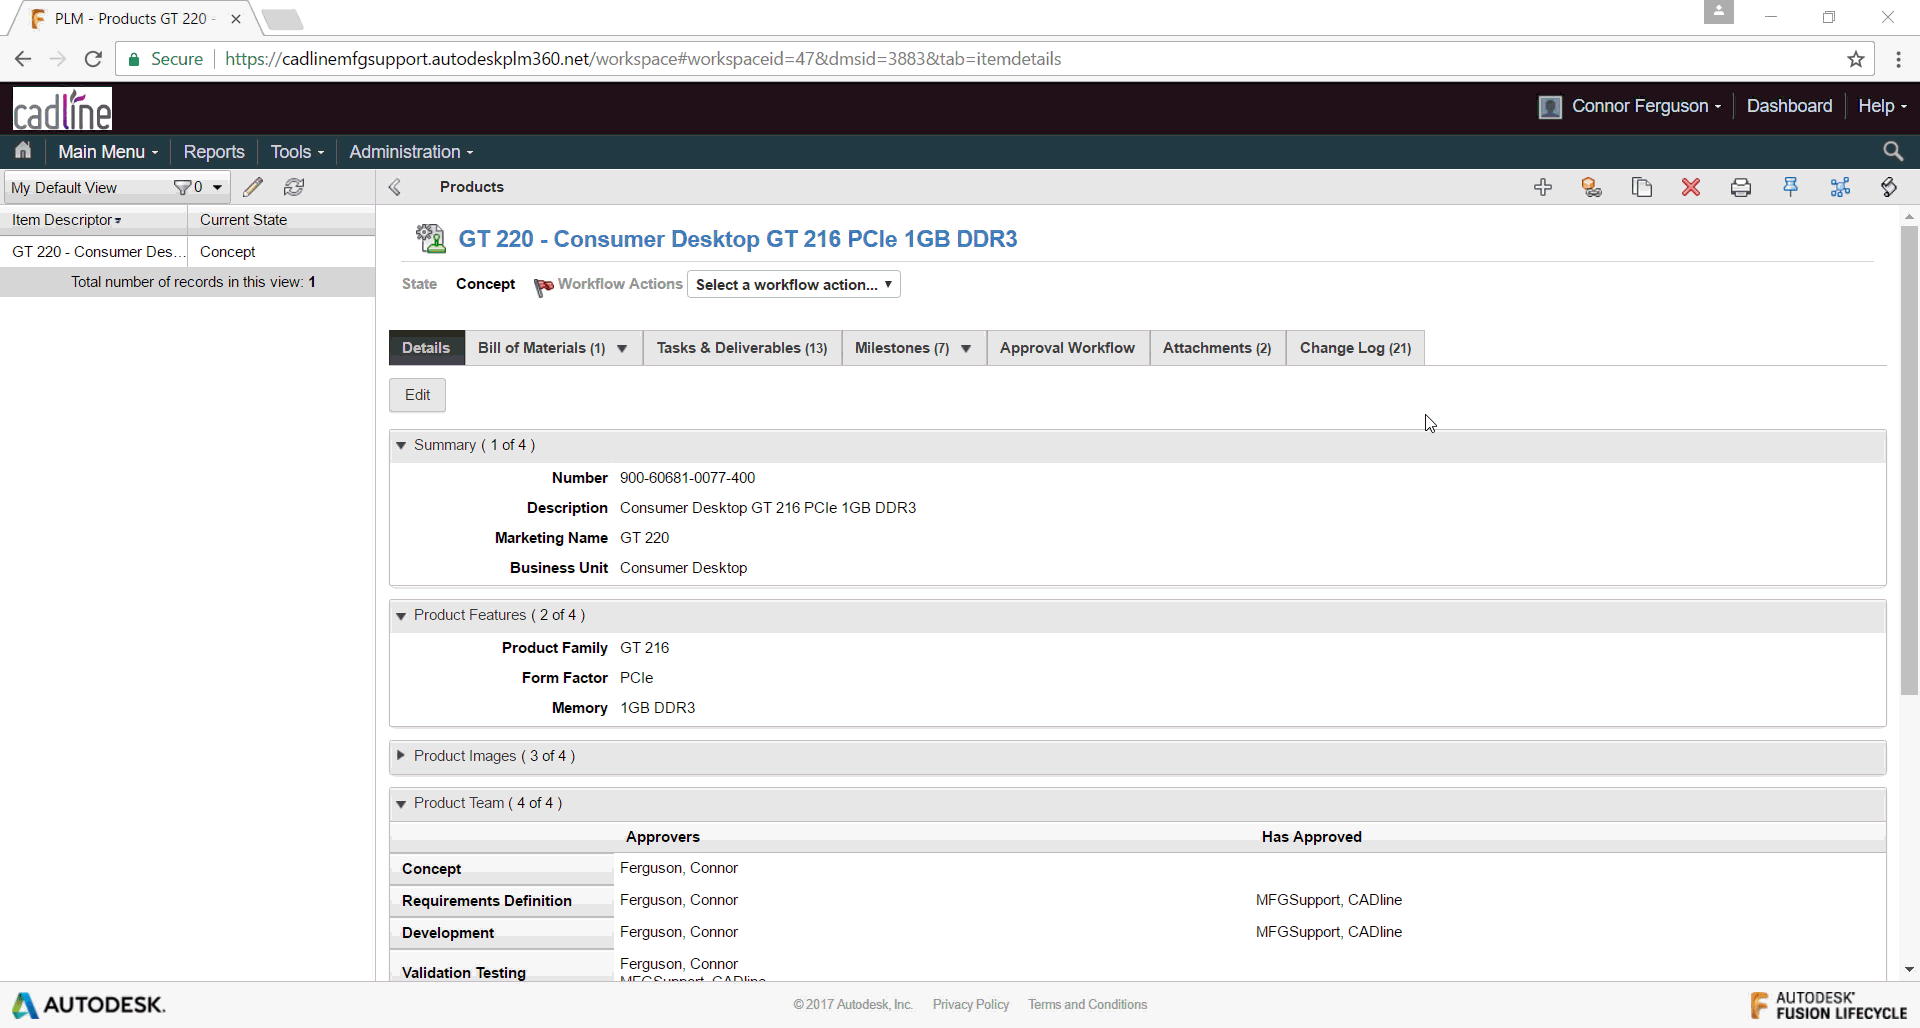Click the GT 220 product title link
Screen dimensions: 1920x1028
[x=738, y=239]
